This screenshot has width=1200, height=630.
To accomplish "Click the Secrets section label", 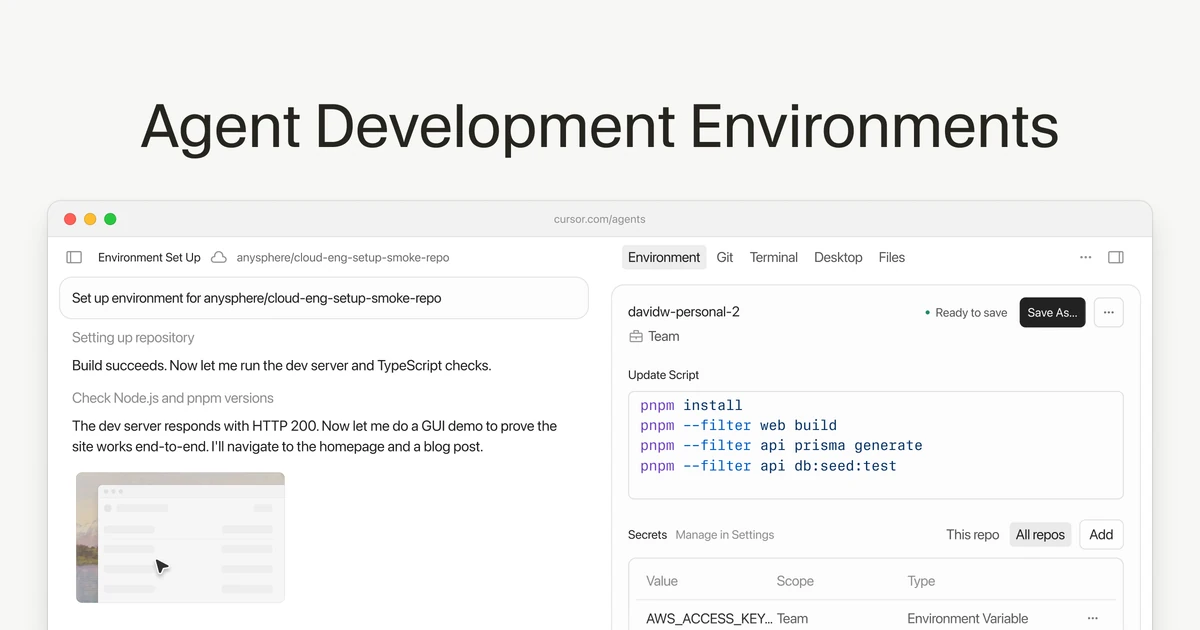I will pos(647,535).
